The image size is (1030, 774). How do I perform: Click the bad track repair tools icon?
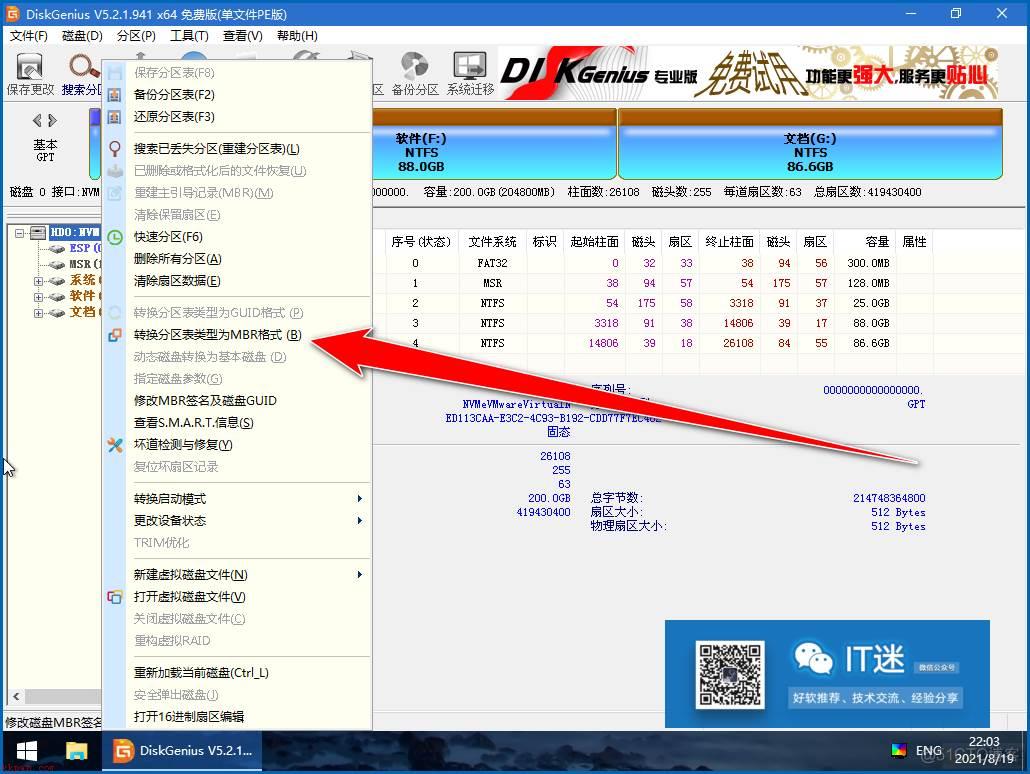pyautogui.click(x=115, y=445)
